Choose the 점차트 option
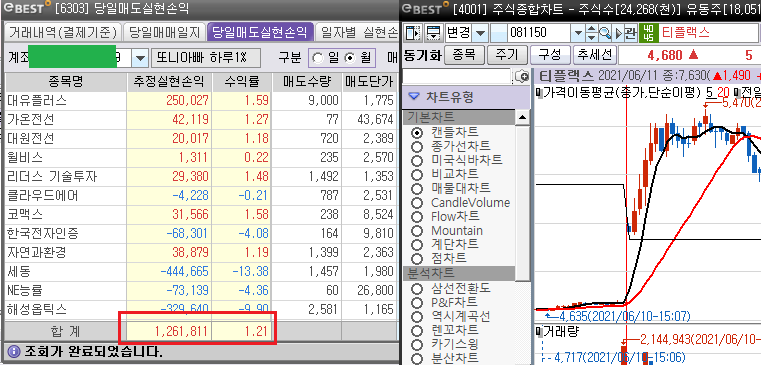 (x=417, y=259)
